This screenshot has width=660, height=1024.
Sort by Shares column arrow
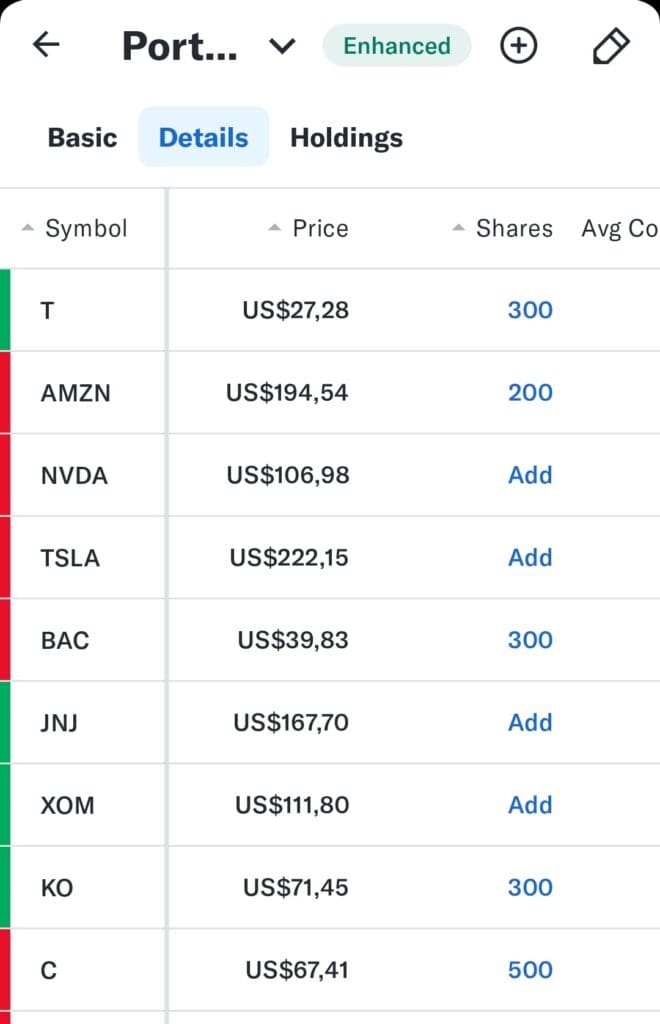458,228
